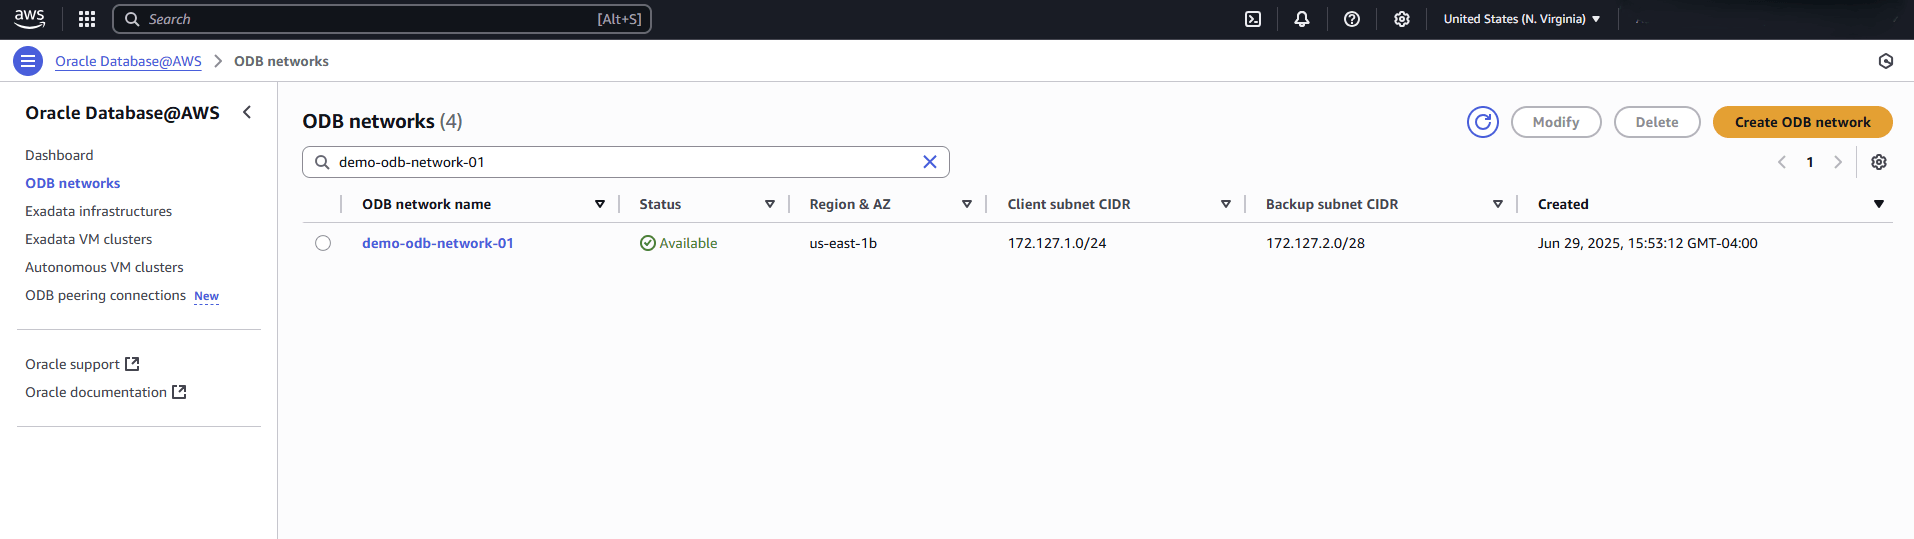
Task: Toggle the hamburger navigation menu
Action: pyautogui.click(x=28, y=61)
